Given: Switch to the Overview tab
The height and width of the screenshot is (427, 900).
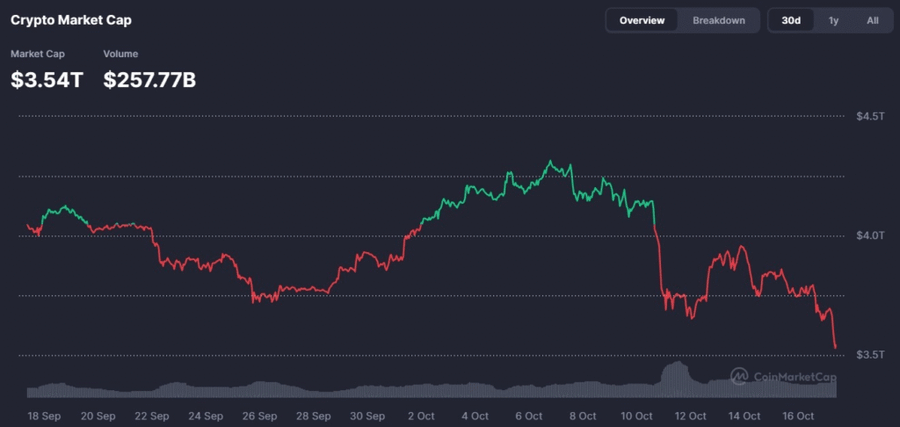Looking at the screenshot, I should 642,20.
